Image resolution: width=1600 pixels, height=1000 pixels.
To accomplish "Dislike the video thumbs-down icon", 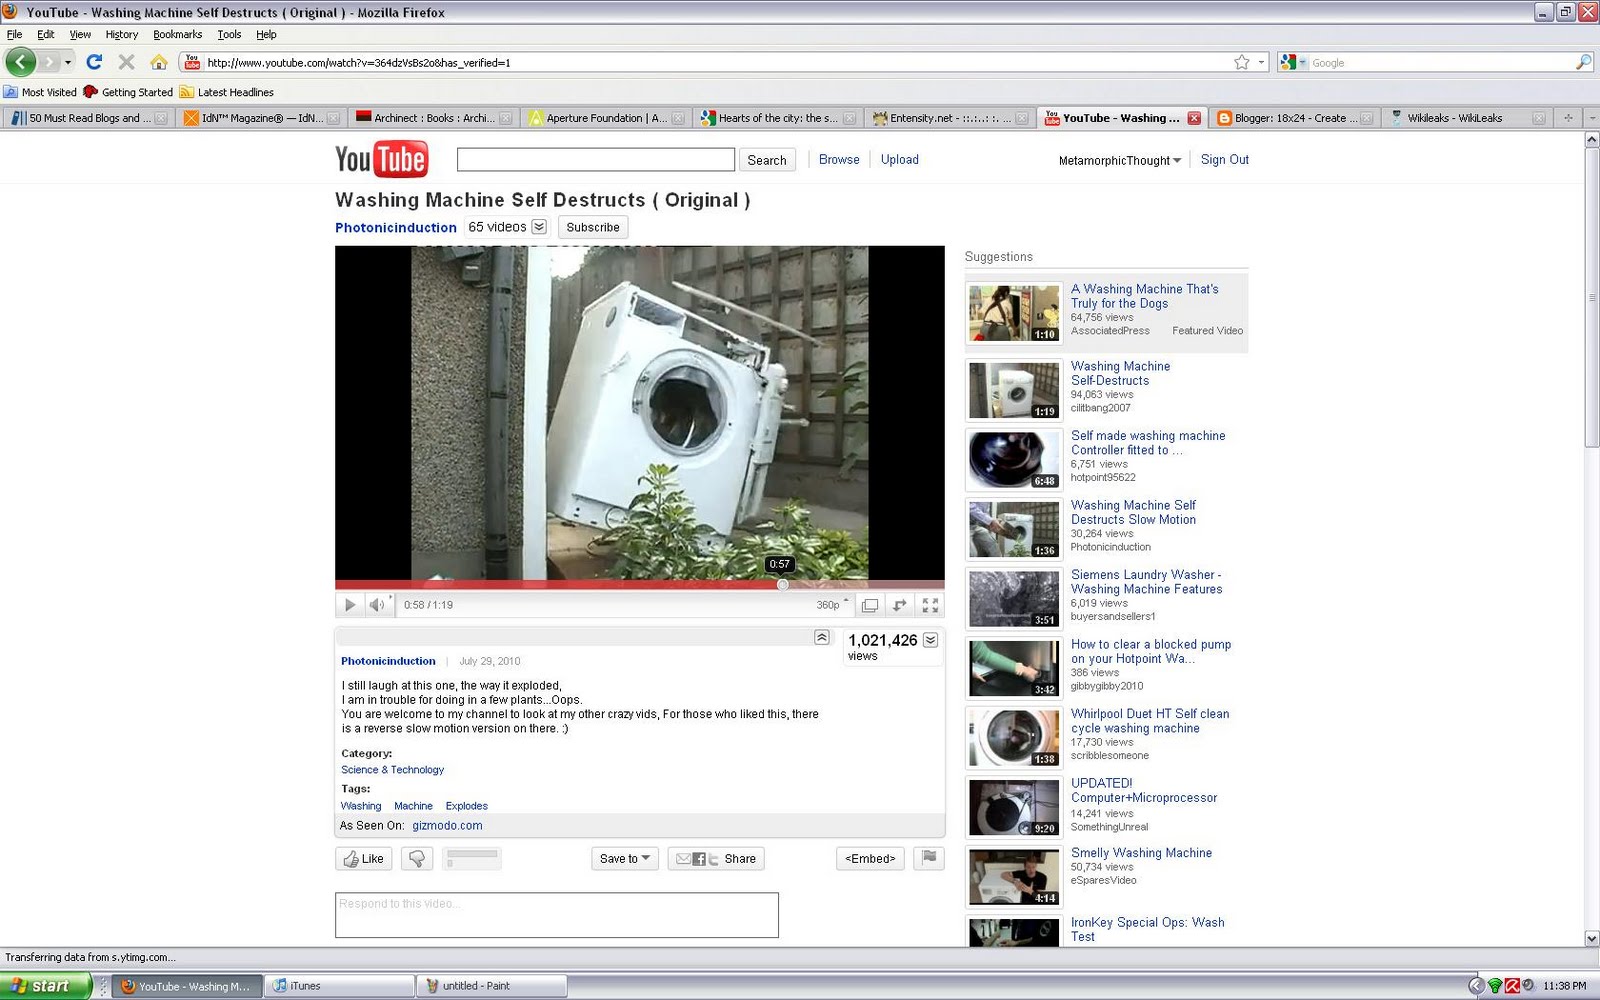I will [417, 859].
